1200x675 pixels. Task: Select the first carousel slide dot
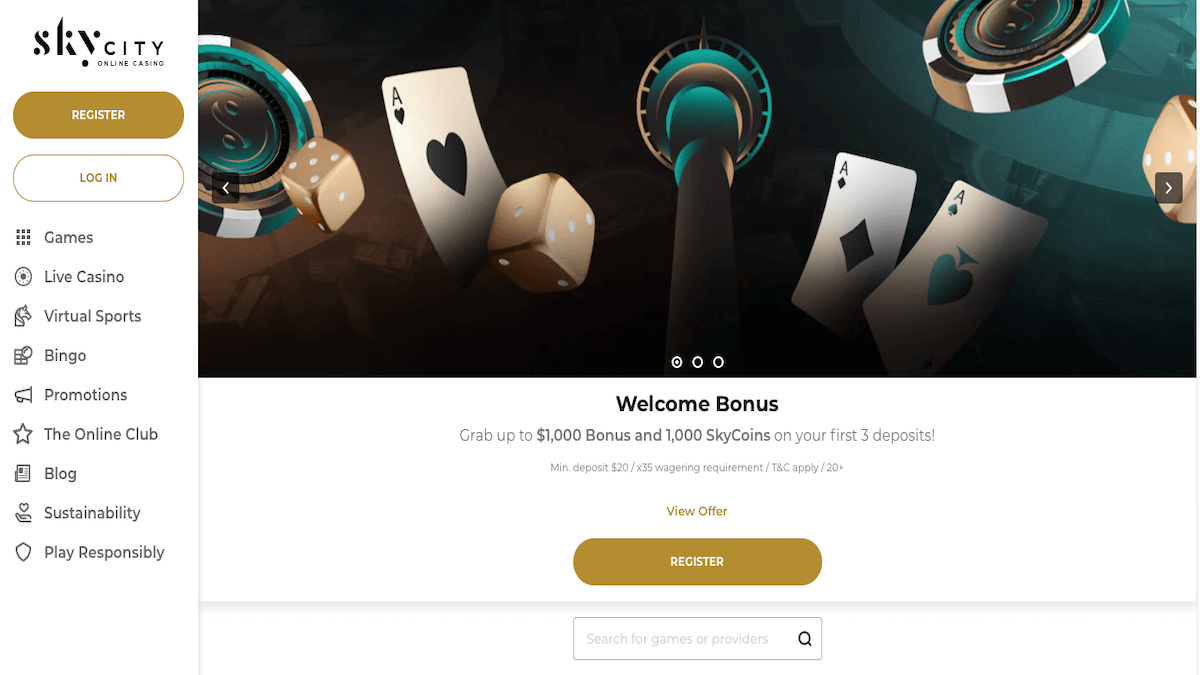(677, 362)
